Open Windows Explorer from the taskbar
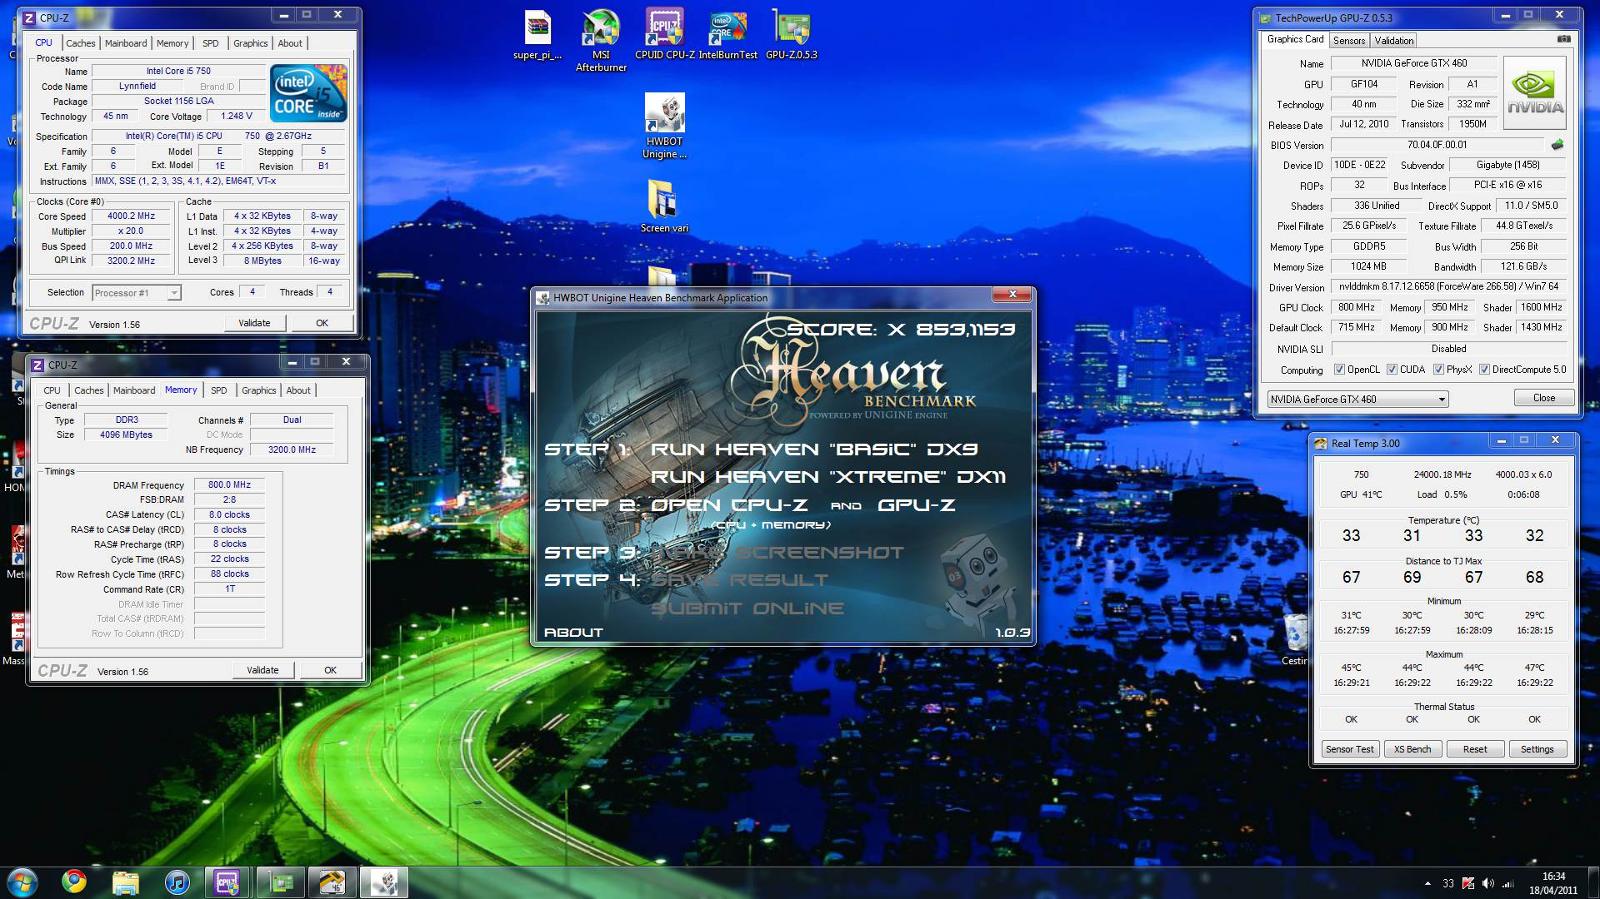 point(125,882)
